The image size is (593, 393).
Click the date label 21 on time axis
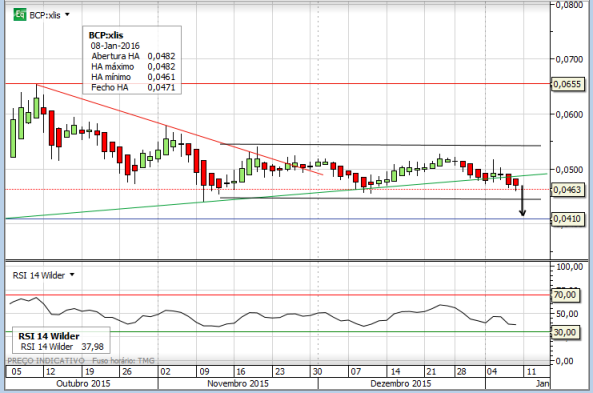(x=431, y=371)
